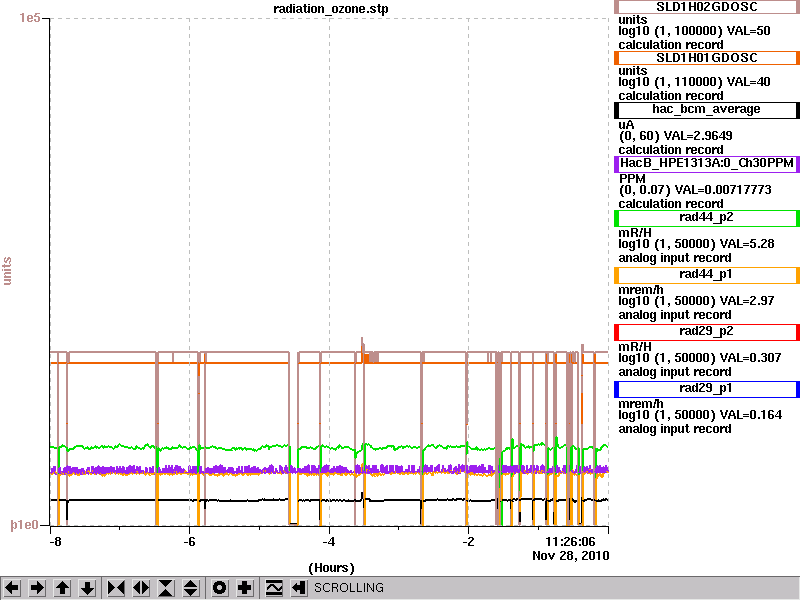Select the rad44_p1 legend entry
The width and height of the screenshot is (800, 600).
[707, 275]
